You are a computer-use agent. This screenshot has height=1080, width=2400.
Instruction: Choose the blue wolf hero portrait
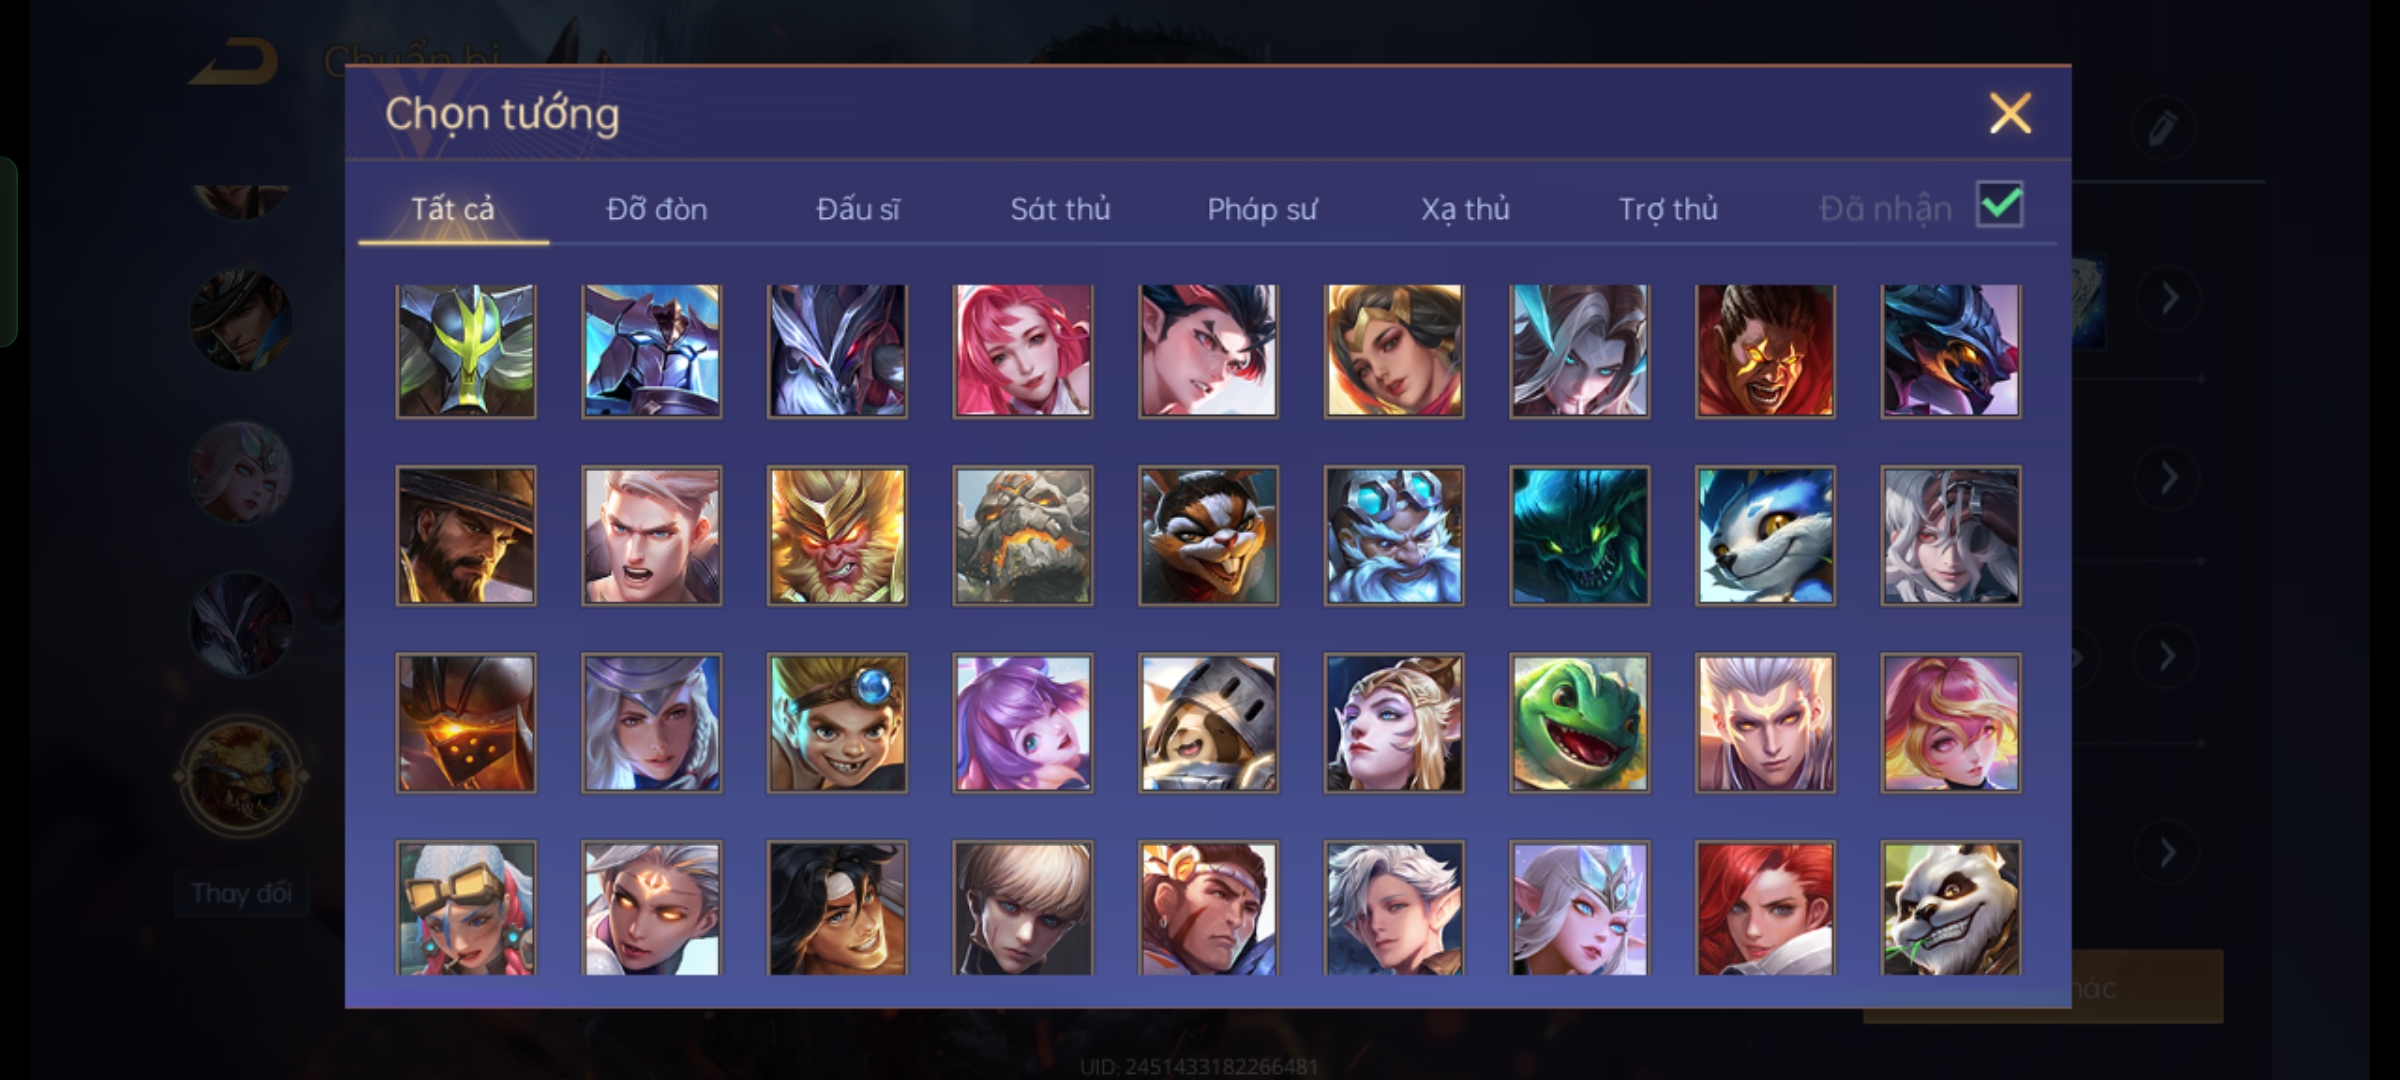pyautogui.click(x=1765, y=536)
